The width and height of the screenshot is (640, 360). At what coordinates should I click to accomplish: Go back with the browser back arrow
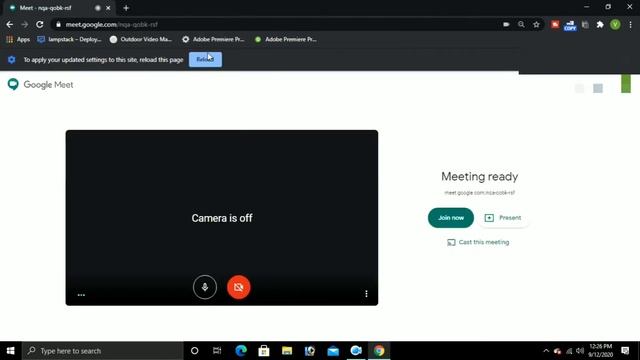pyautogui.click(x=9, y=24)
